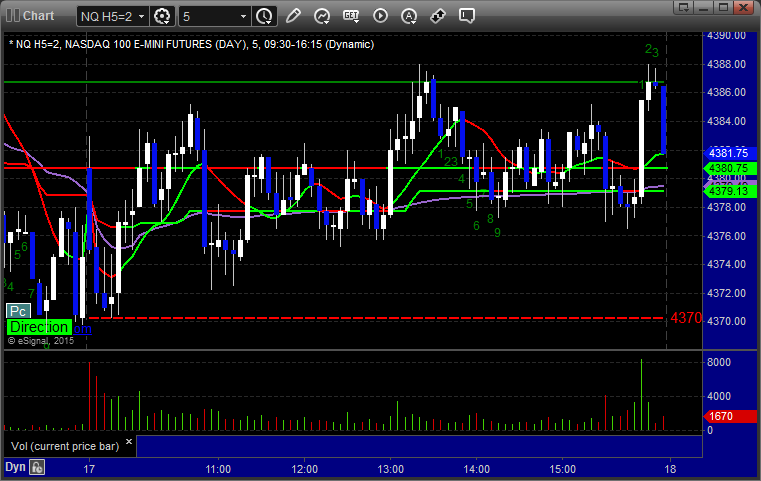Viewport: 761px width, 481px height.
Task: Click the 4386.00 price scale label
Action: (x=727, y=92)
